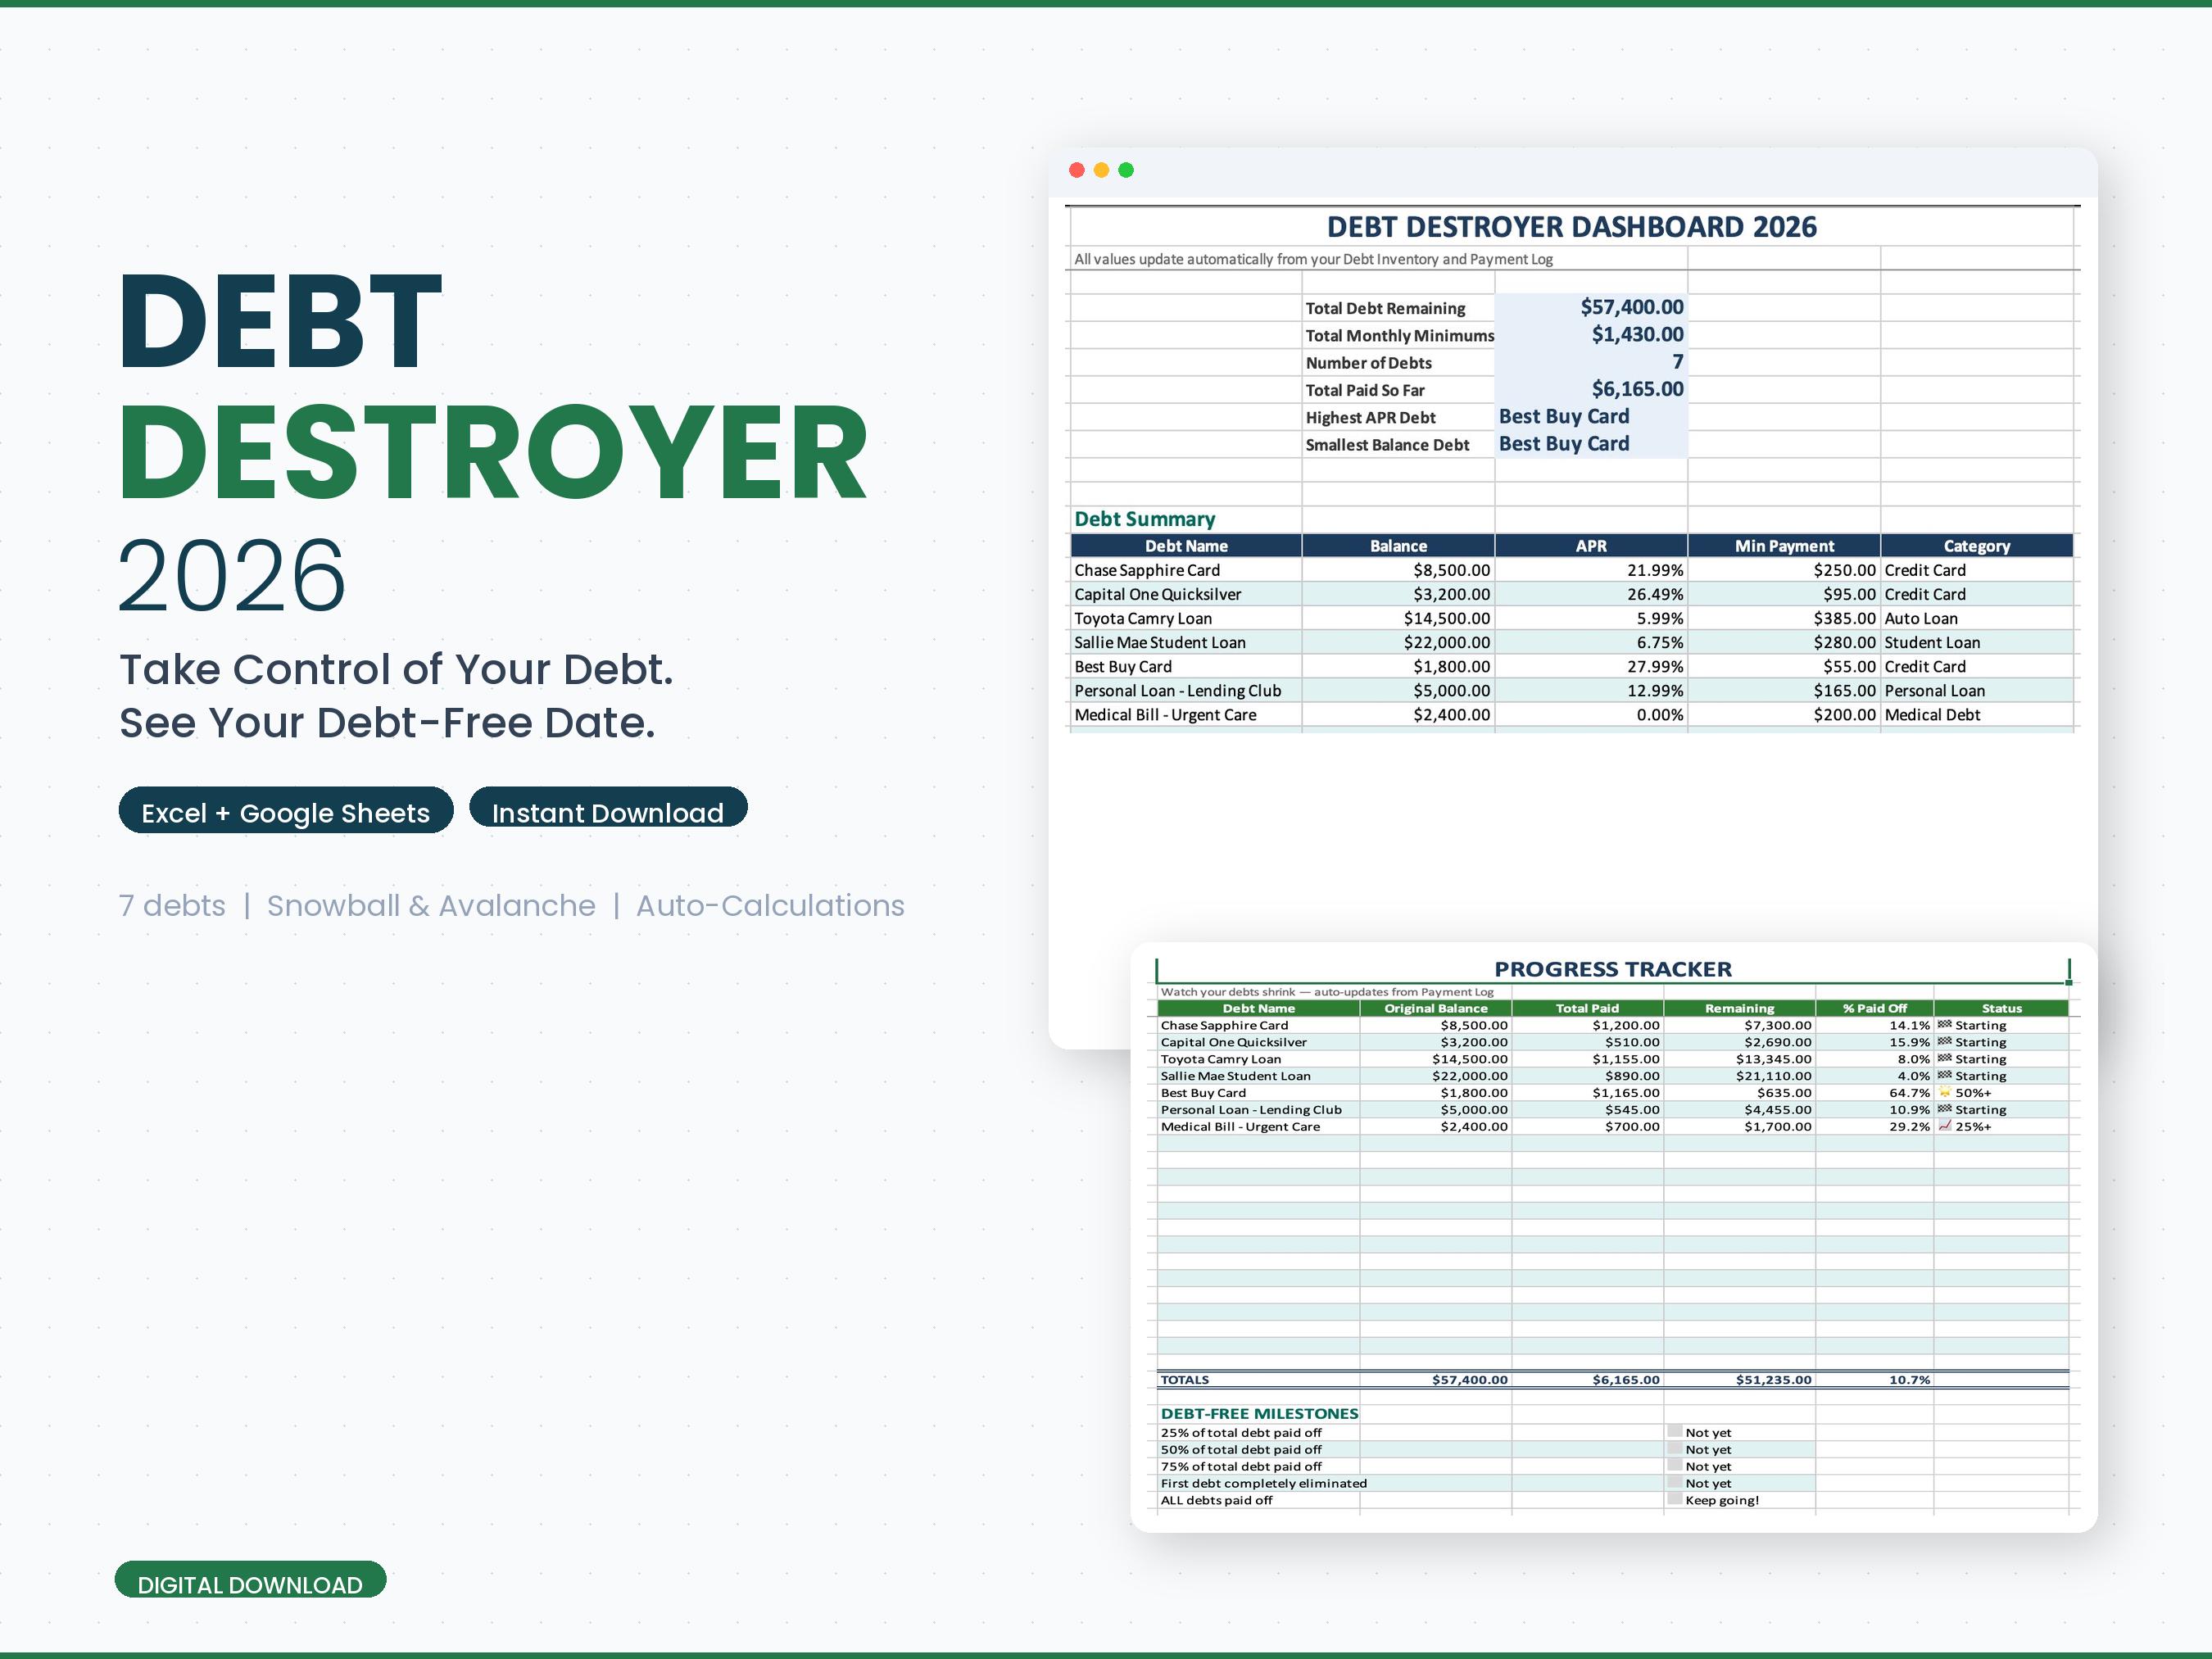Click the Excel + Google Sheets pill

pyautogui.click(x=286, y=810)
